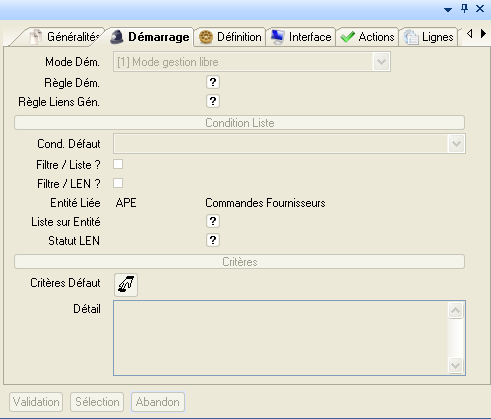Open the Mode Dém. dropdown
The image size is (491, 419).
pyautogui.click(x=382, y=62)
